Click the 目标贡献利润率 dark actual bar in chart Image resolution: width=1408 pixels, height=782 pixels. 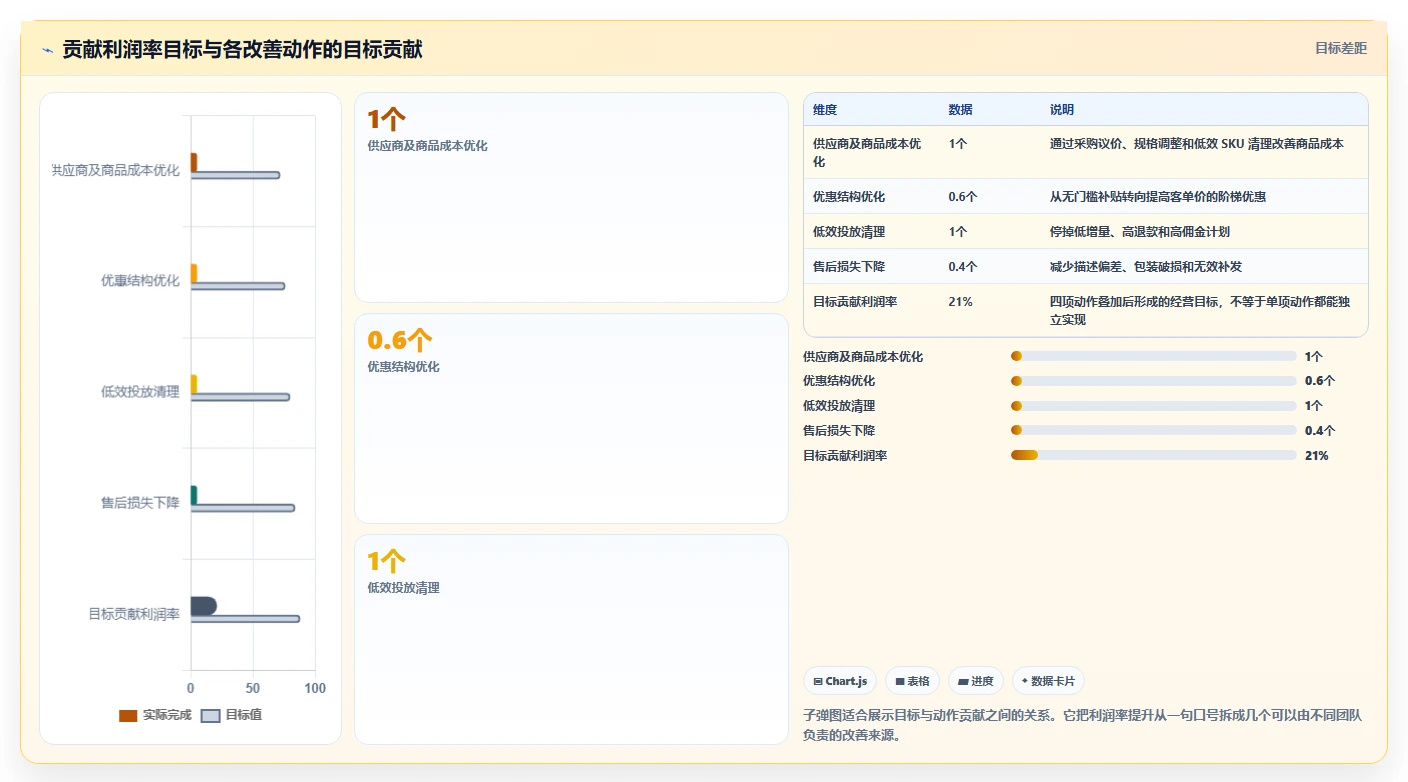coord(203,606)
